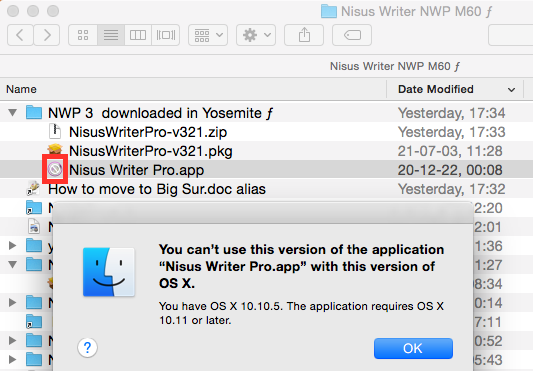Click the date 20-12-22, 00:08

[450, 170]
